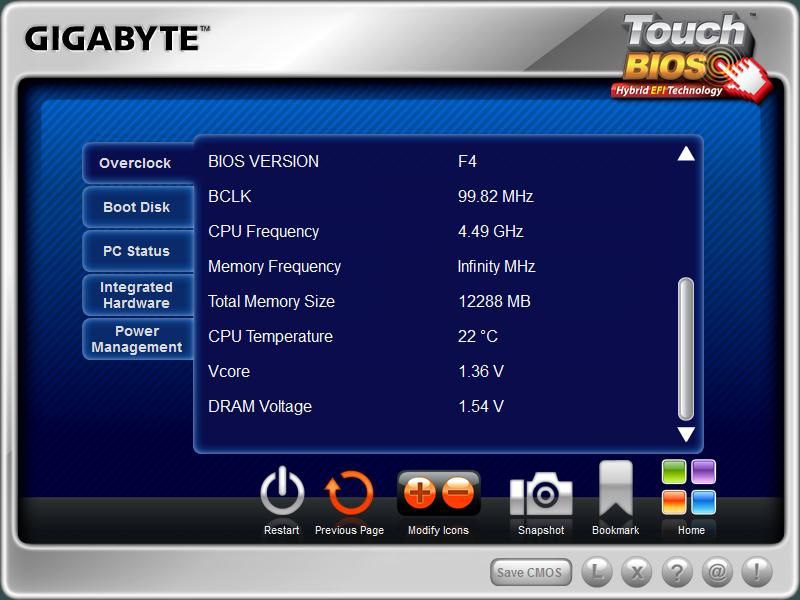
Task: Select the BCLK label
Action: (230, 196)
